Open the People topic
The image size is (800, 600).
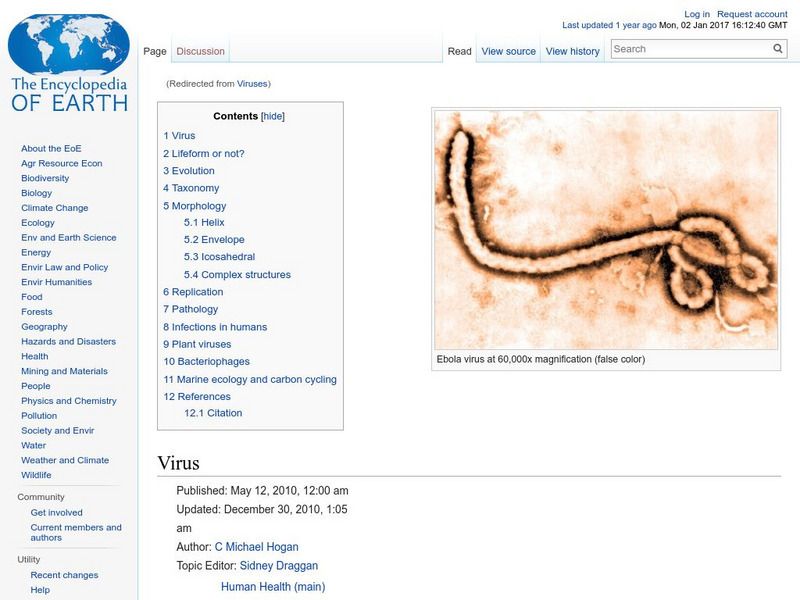pos(36,386)
